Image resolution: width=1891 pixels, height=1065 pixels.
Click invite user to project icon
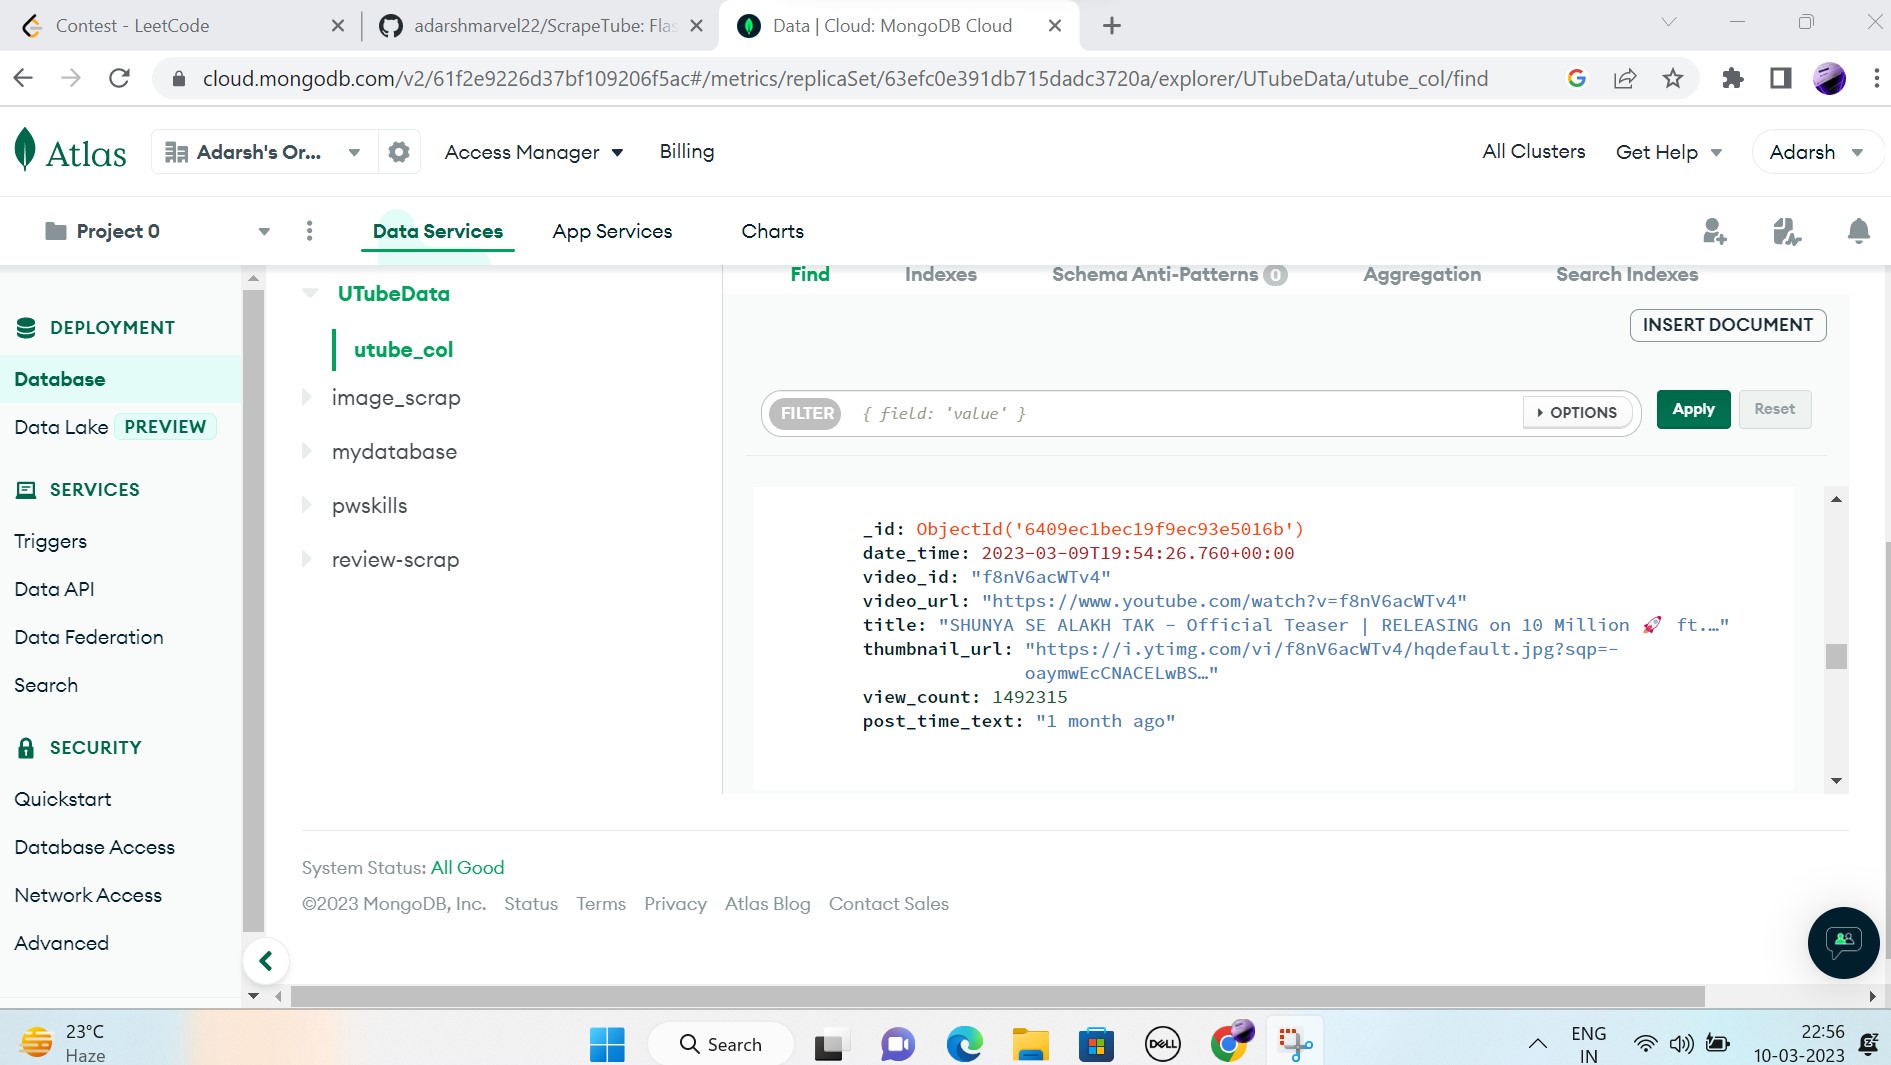point(1715,232)
